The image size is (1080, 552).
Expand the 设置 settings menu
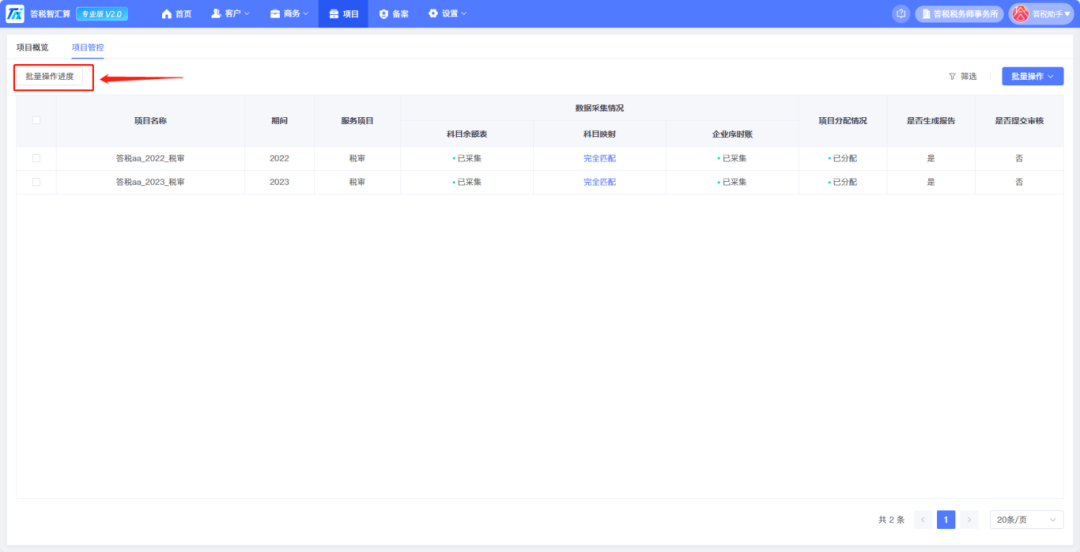(448, 14)
